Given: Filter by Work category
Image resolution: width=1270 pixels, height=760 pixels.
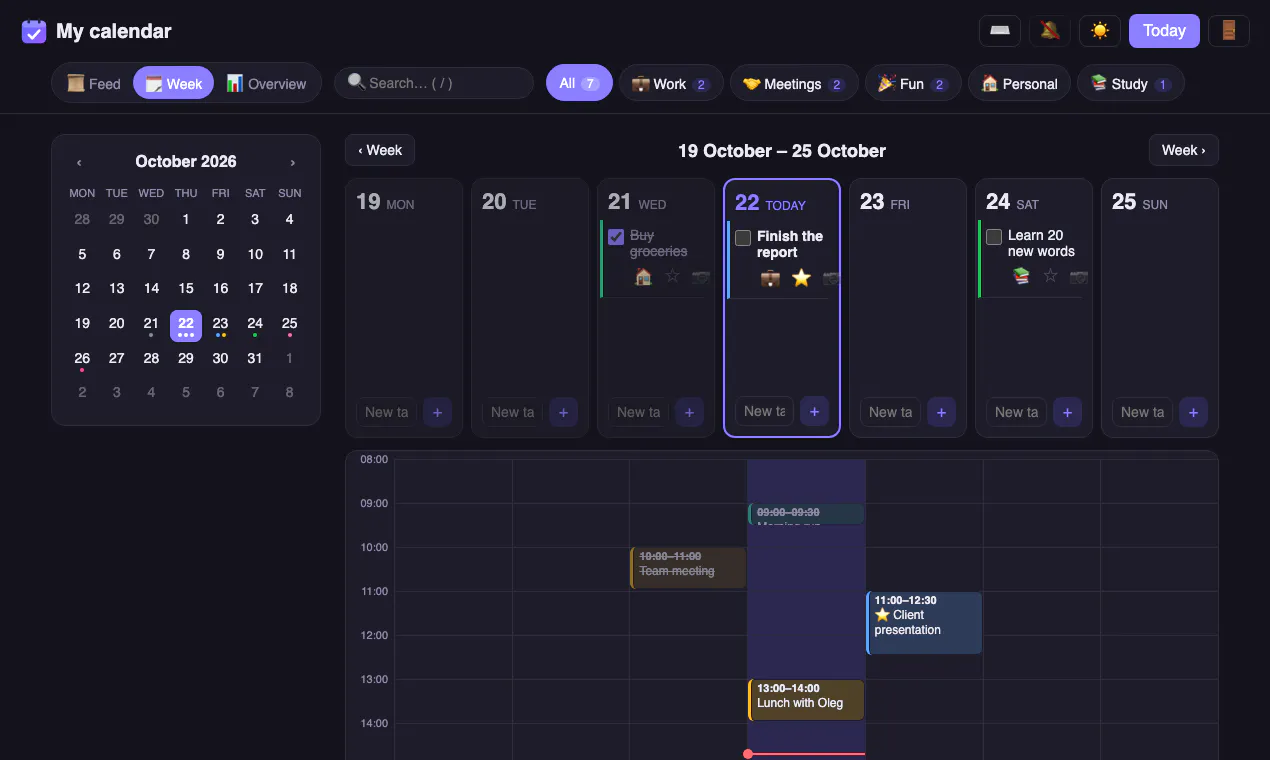Looking at the screenshot, I should (x=670, y=84).
